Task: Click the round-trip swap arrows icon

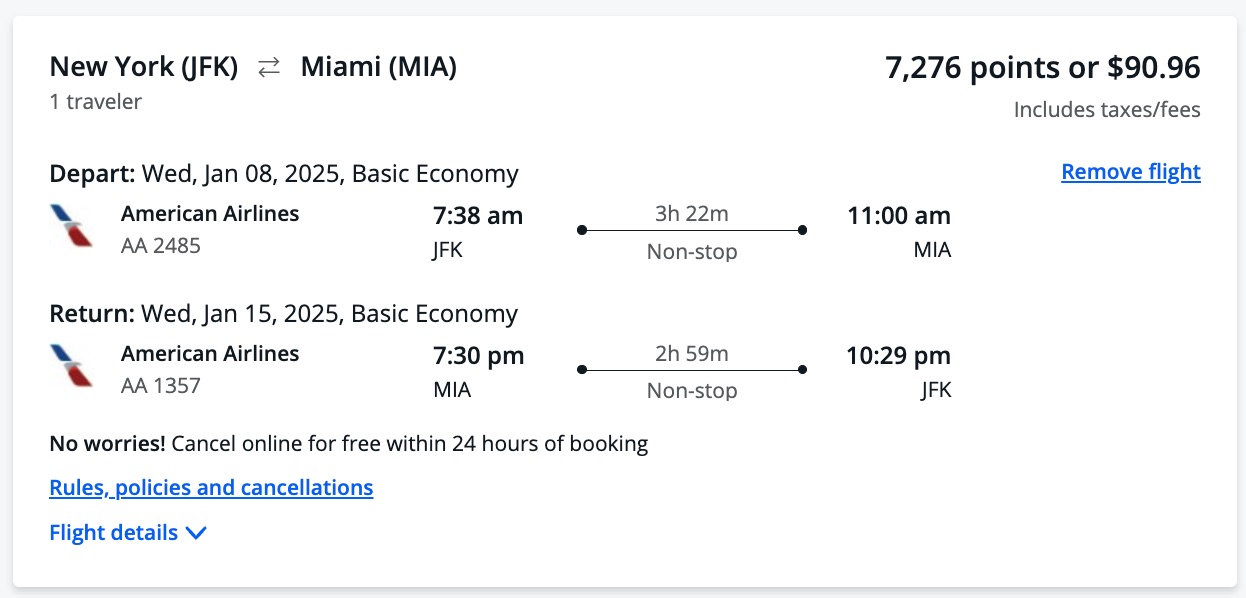Action: [x=268, y=67]
